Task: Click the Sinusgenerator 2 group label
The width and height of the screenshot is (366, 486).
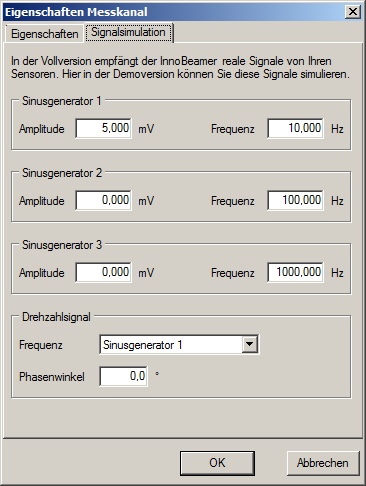Action: (62, 173)
